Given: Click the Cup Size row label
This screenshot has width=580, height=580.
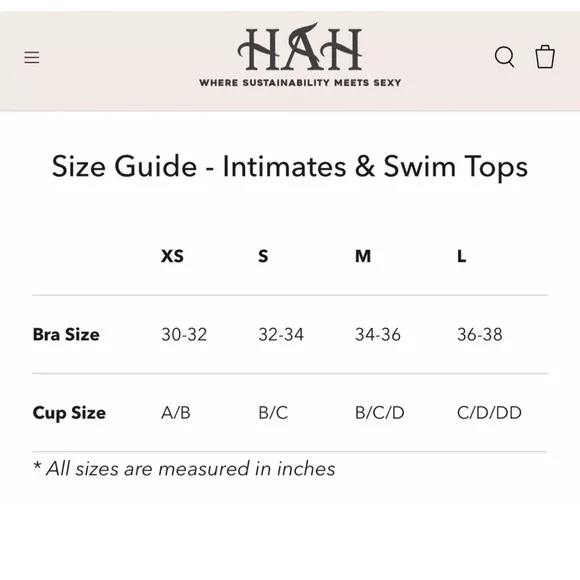Looking at the screenshot, I should (x=69, y=413).
